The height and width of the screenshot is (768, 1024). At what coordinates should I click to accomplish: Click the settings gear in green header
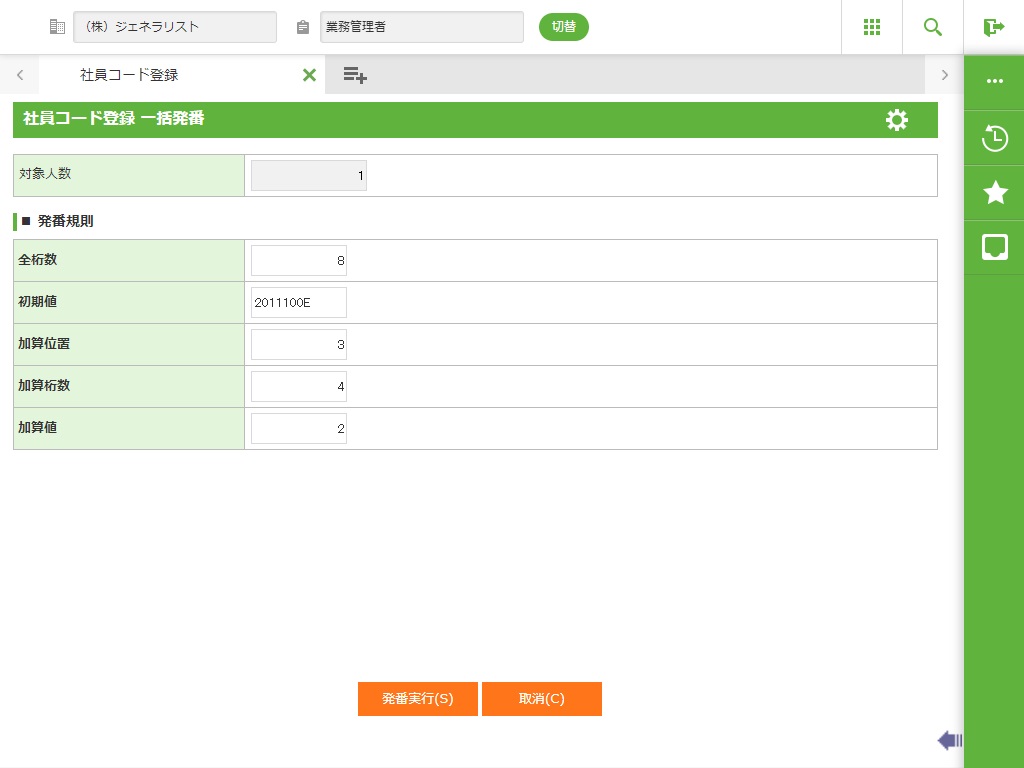pyautogui.click(x=897, y=120)
